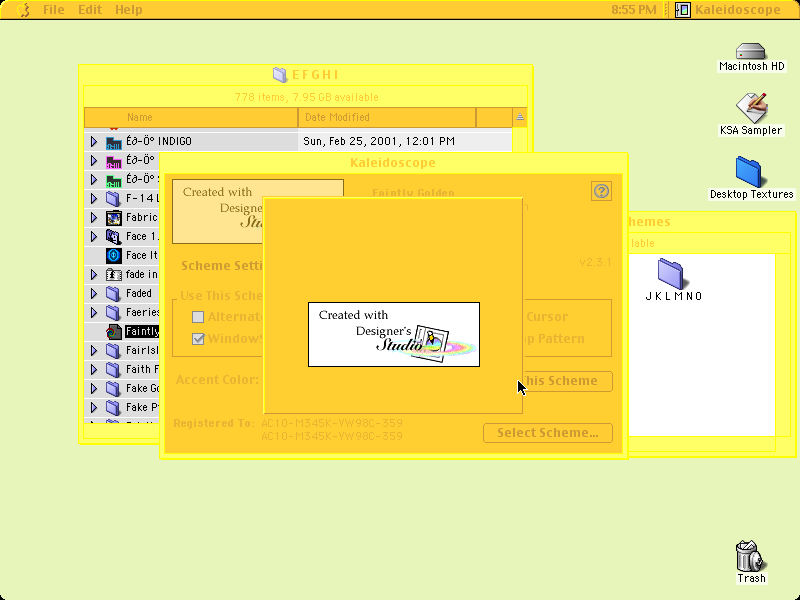Expand the F-14 folder triangle
Image resolution: width=800 pixels, height=600 pixels.
coord(93,198)
